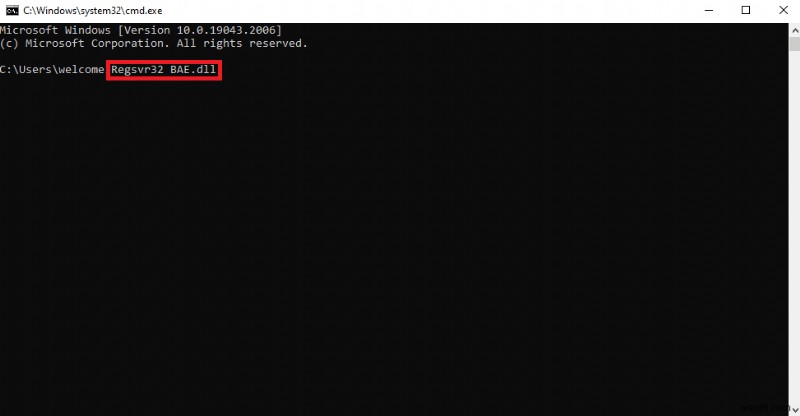Click the scrollbar down arrow

click(x=794, y=409)
